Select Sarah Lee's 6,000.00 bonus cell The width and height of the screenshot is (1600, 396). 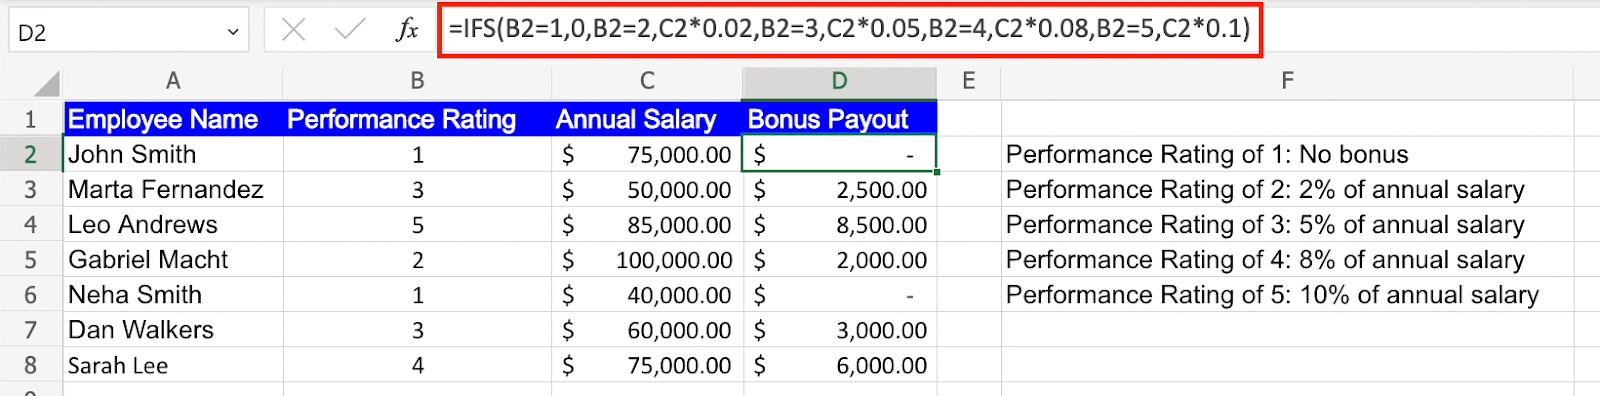click(840, 366)
